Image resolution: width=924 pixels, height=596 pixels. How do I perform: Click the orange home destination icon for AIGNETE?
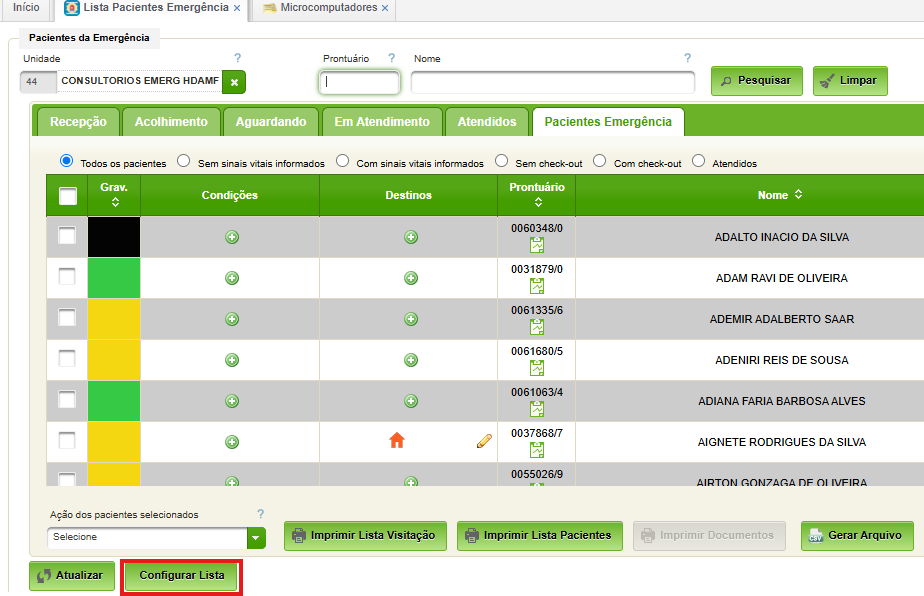[x=397, y=440]
